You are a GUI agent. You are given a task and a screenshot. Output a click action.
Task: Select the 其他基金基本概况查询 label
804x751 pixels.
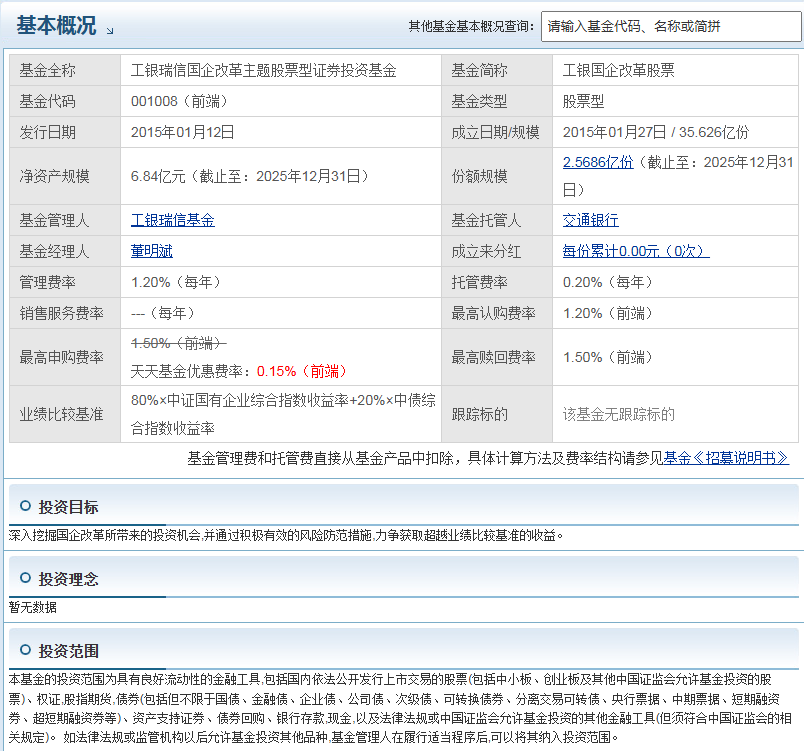pos(472,26)
